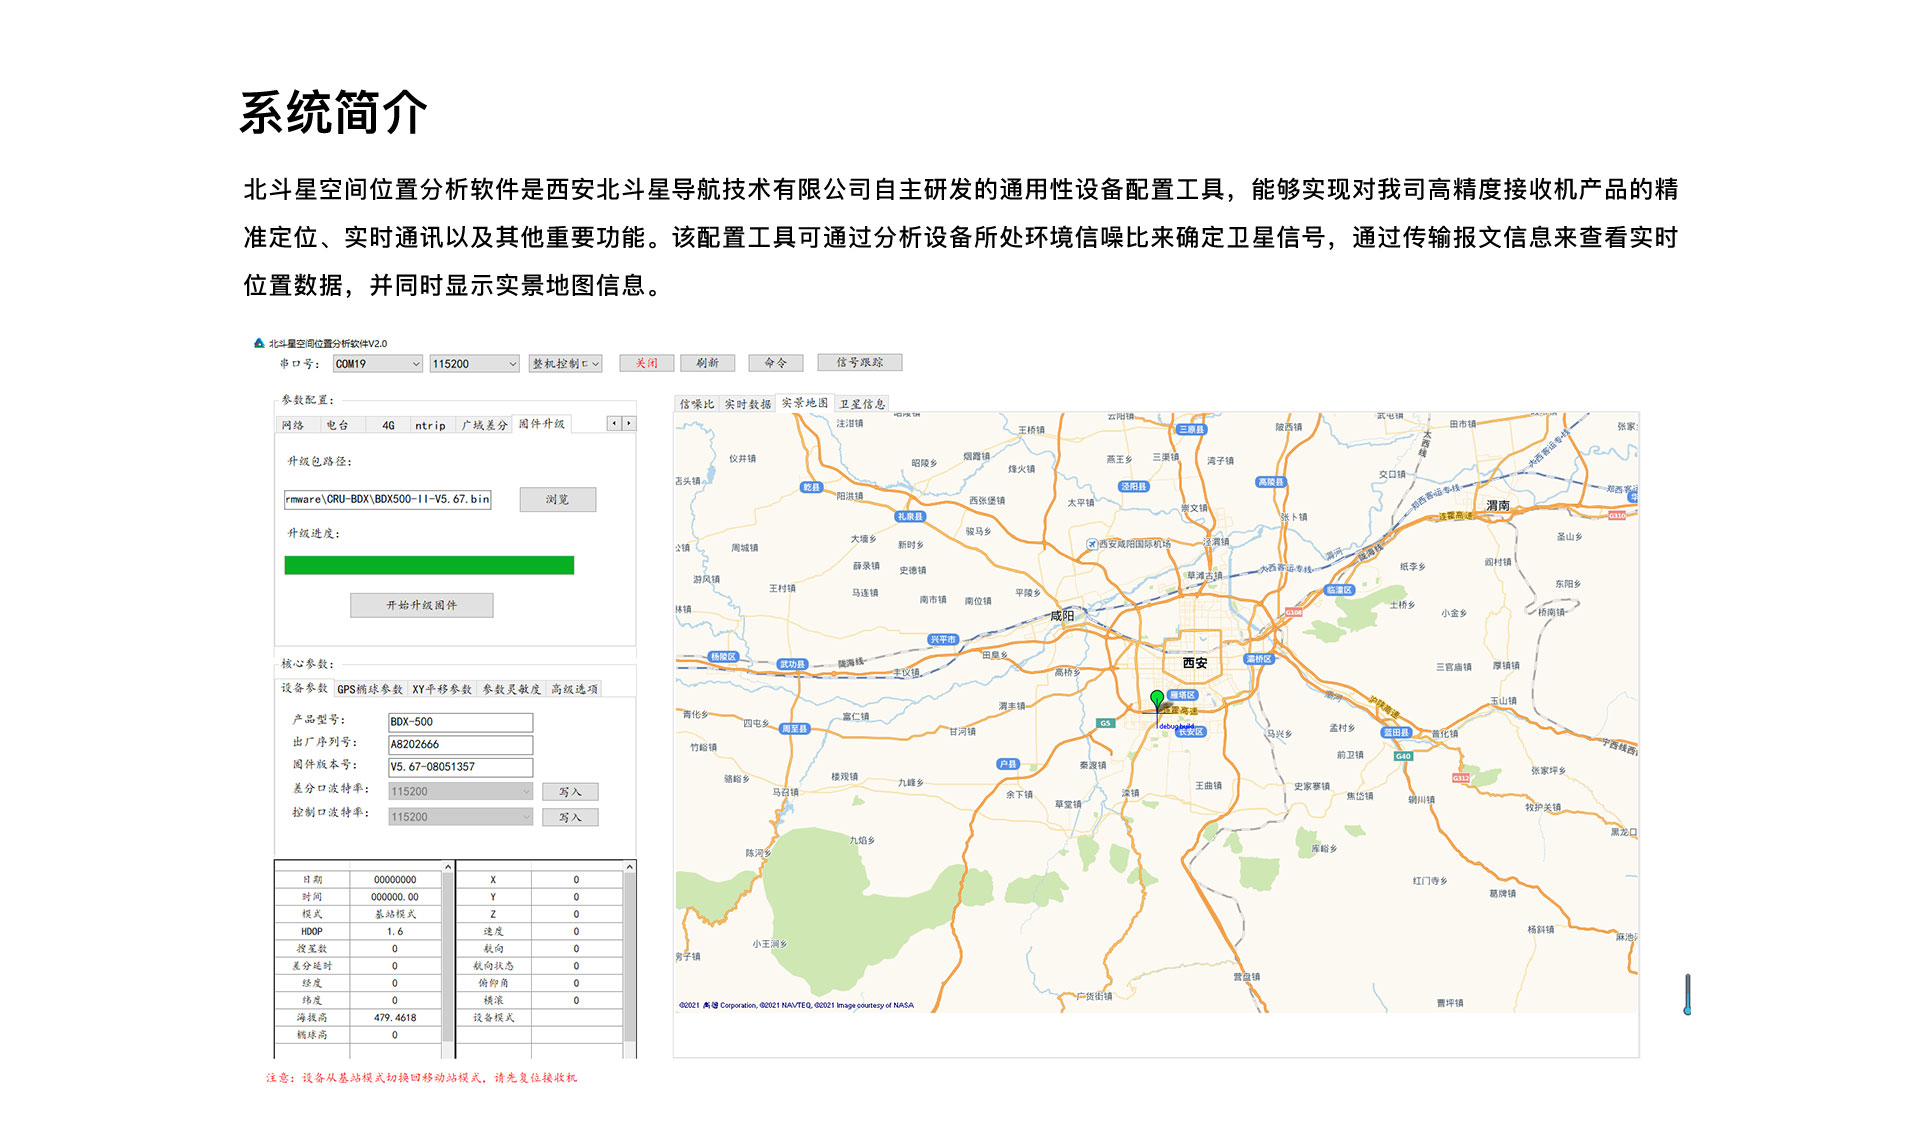Click the software logo icon in title
The image size is (1920, 1121).
point(259,343)
